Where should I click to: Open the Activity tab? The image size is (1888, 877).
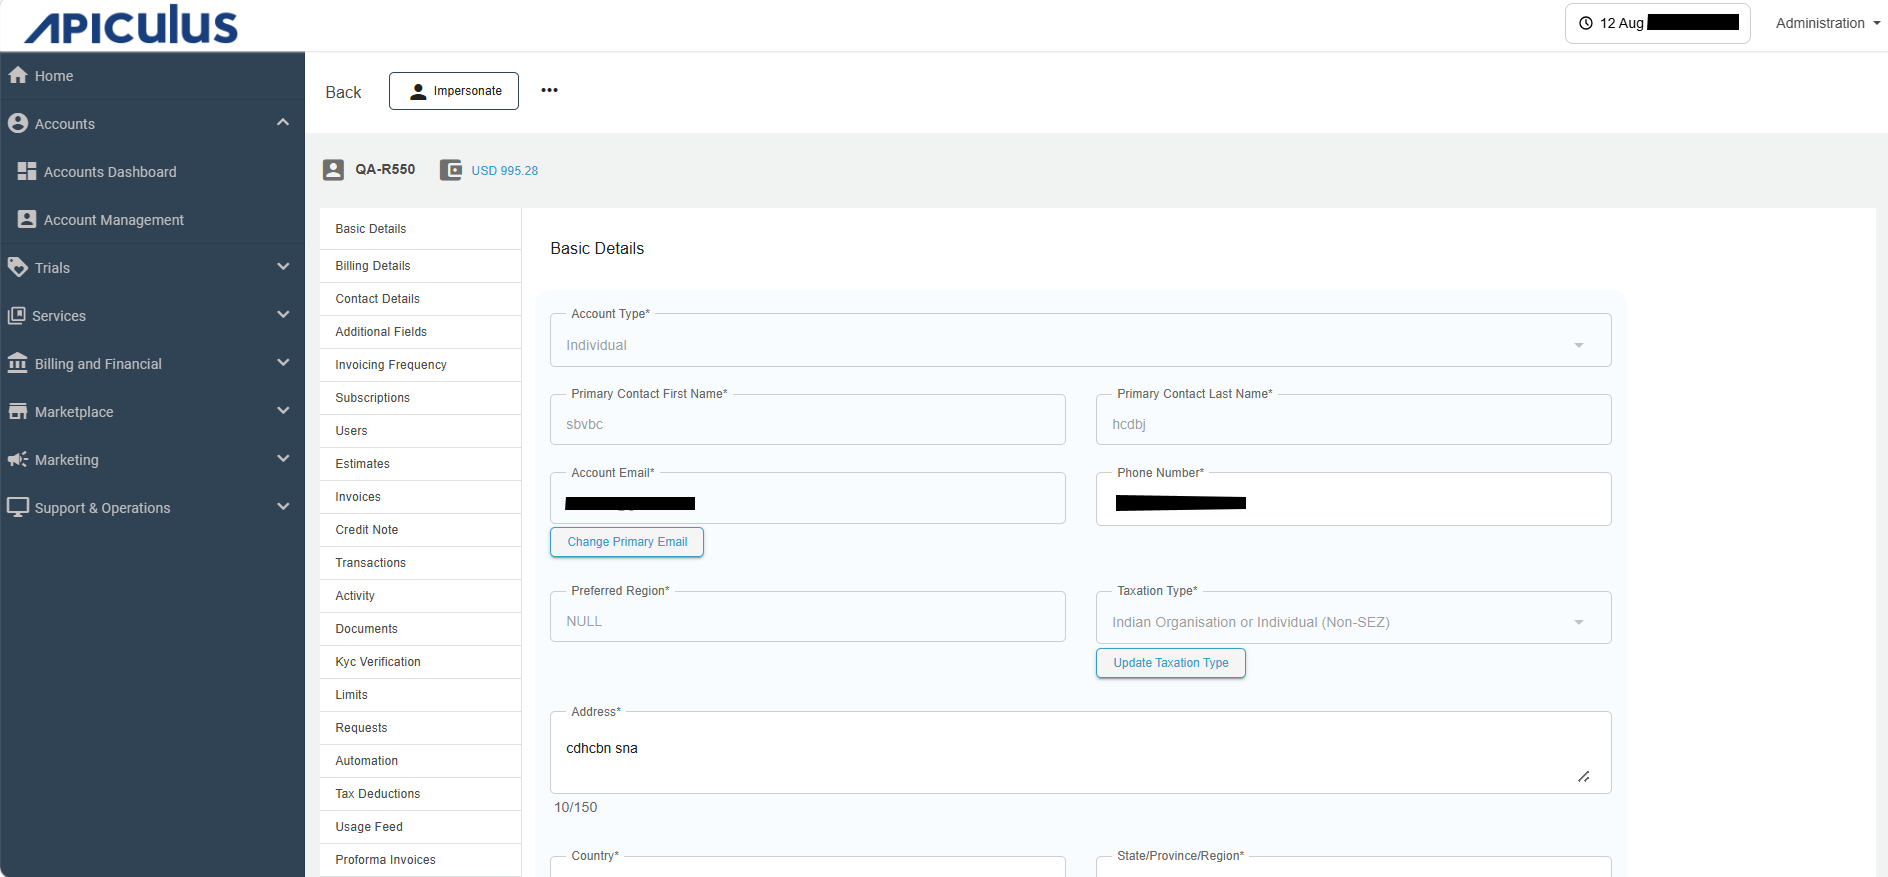point(420,596)
